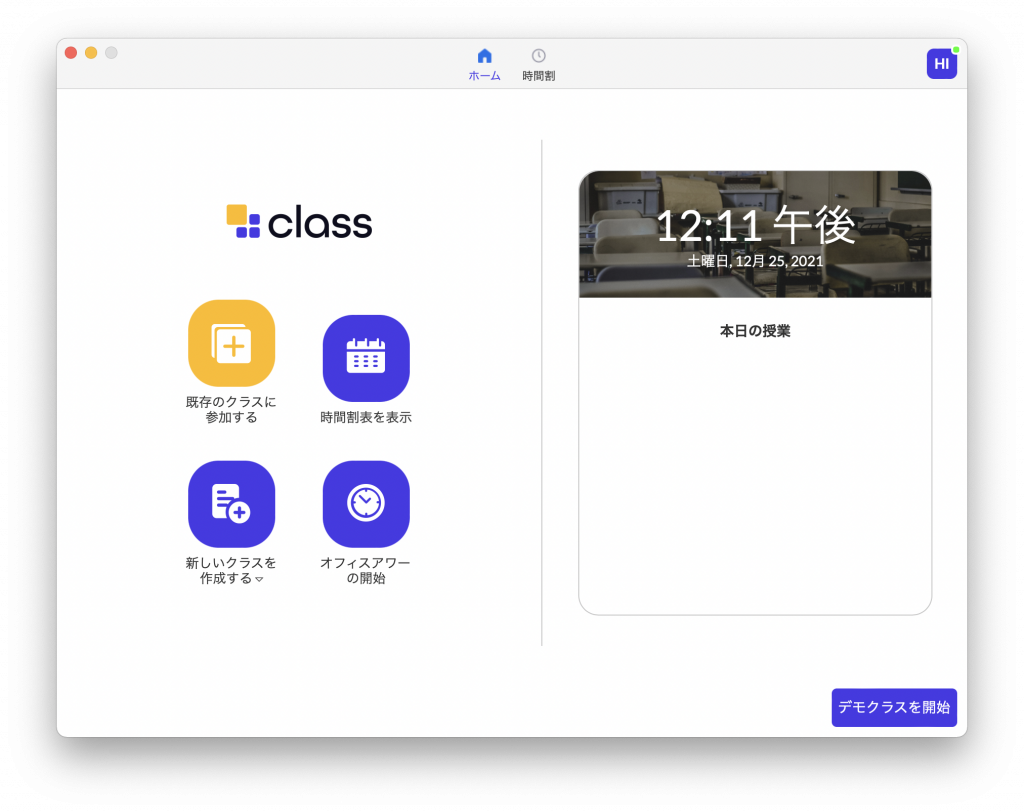Click the 12:11 午後 clock display
This screenshot has height=812, width=1024.
point(755,226)
